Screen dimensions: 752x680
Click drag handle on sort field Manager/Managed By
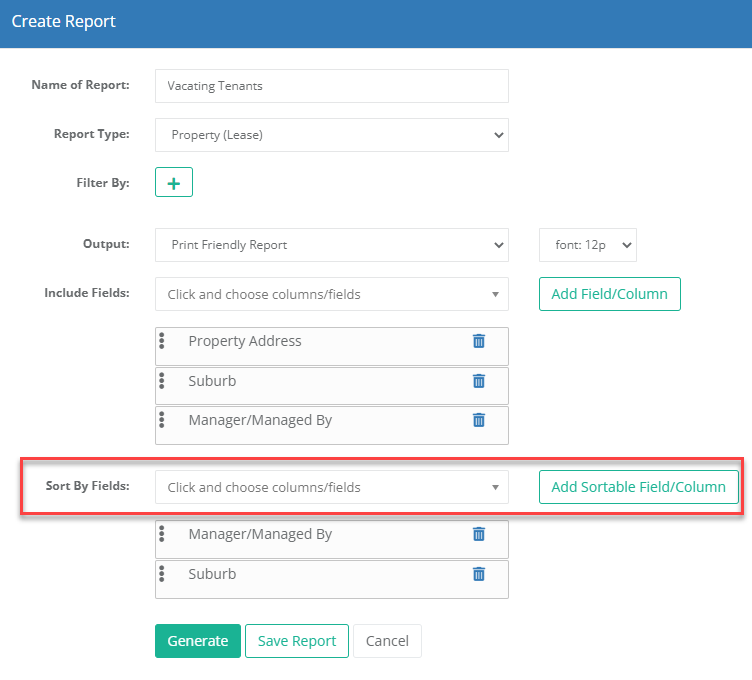pyautogui.click(x=162, y=534)
